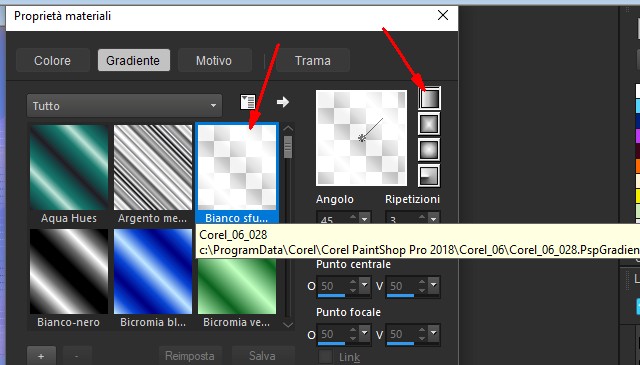
Task: Click Punto centrale V value field
Action: coord(402,286)
